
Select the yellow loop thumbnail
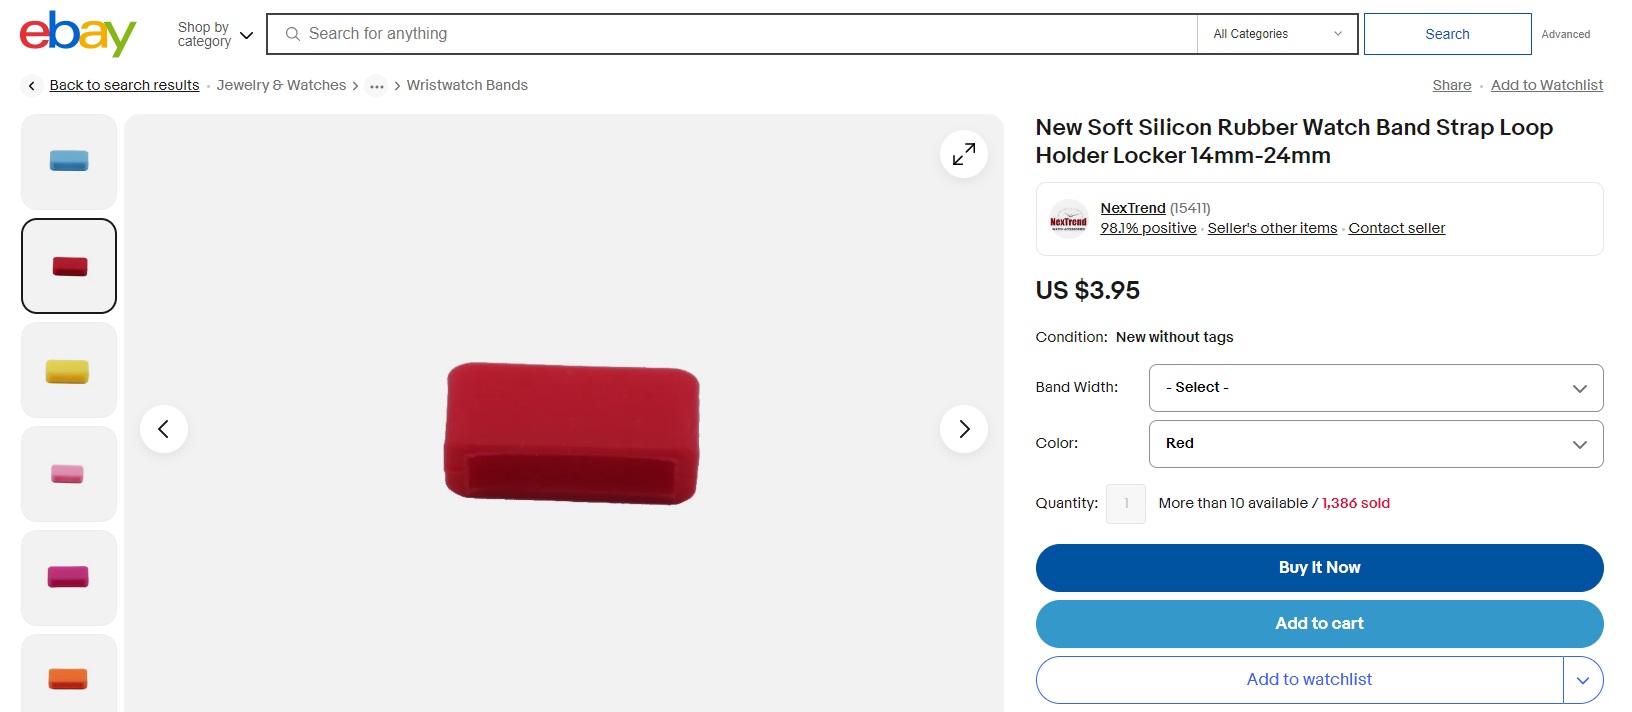(x=69, y=370)
